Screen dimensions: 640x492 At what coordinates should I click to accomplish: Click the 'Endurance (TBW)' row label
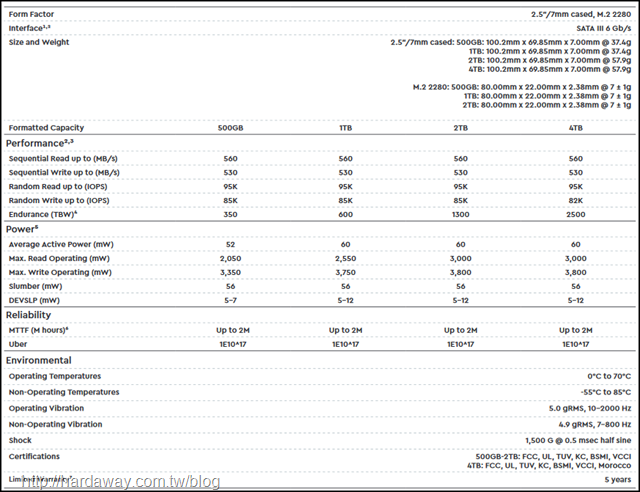coord(43,214)
